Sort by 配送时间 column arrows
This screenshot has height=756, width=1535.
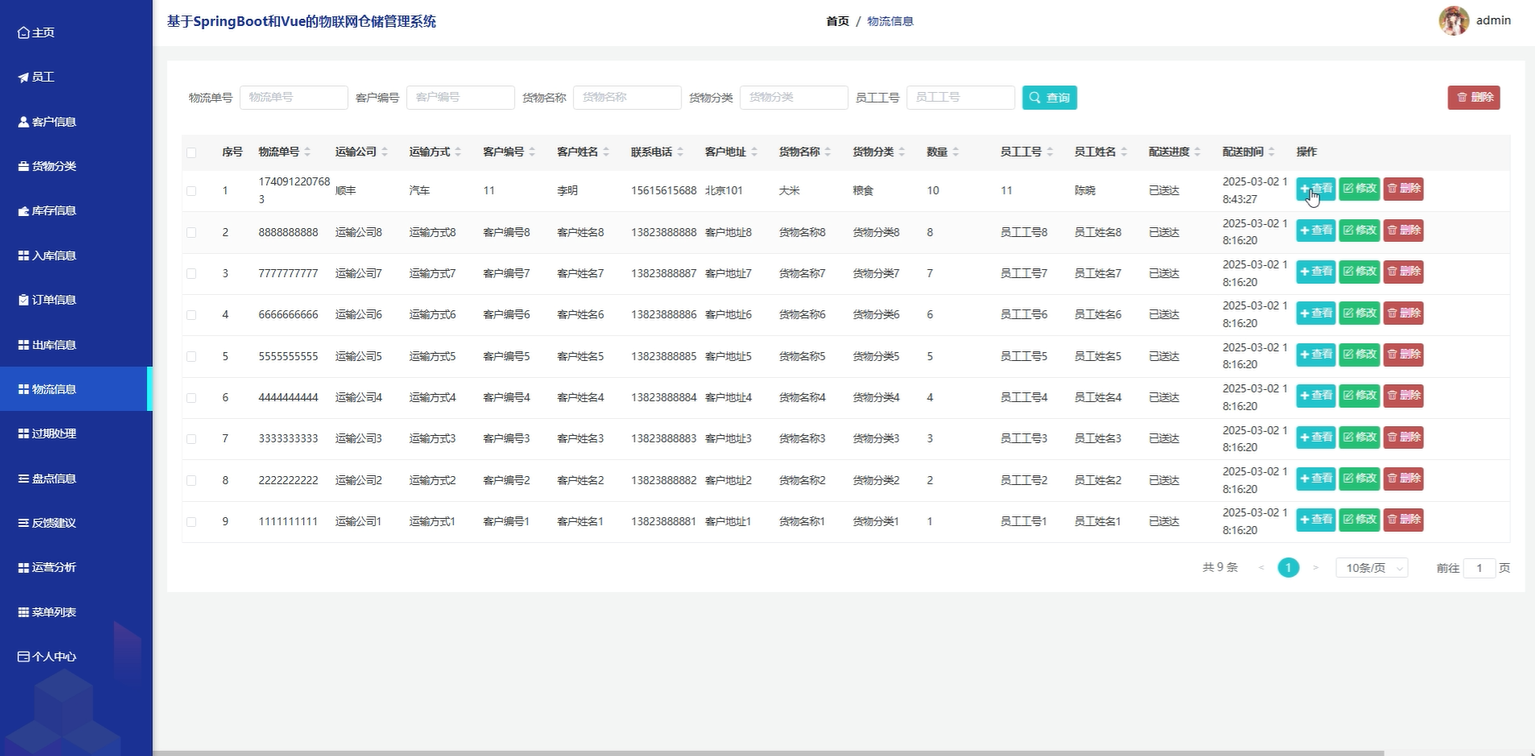1272,152
